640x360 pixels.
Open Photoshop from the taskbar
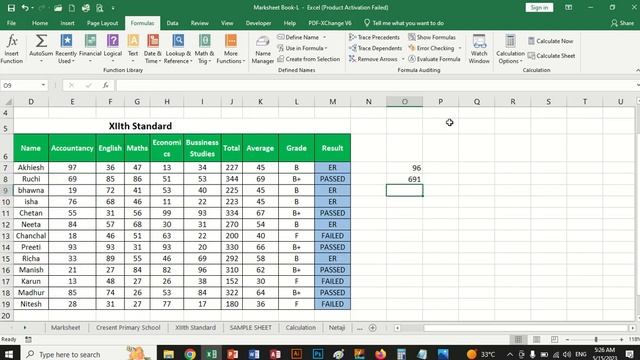coord(318,354)
